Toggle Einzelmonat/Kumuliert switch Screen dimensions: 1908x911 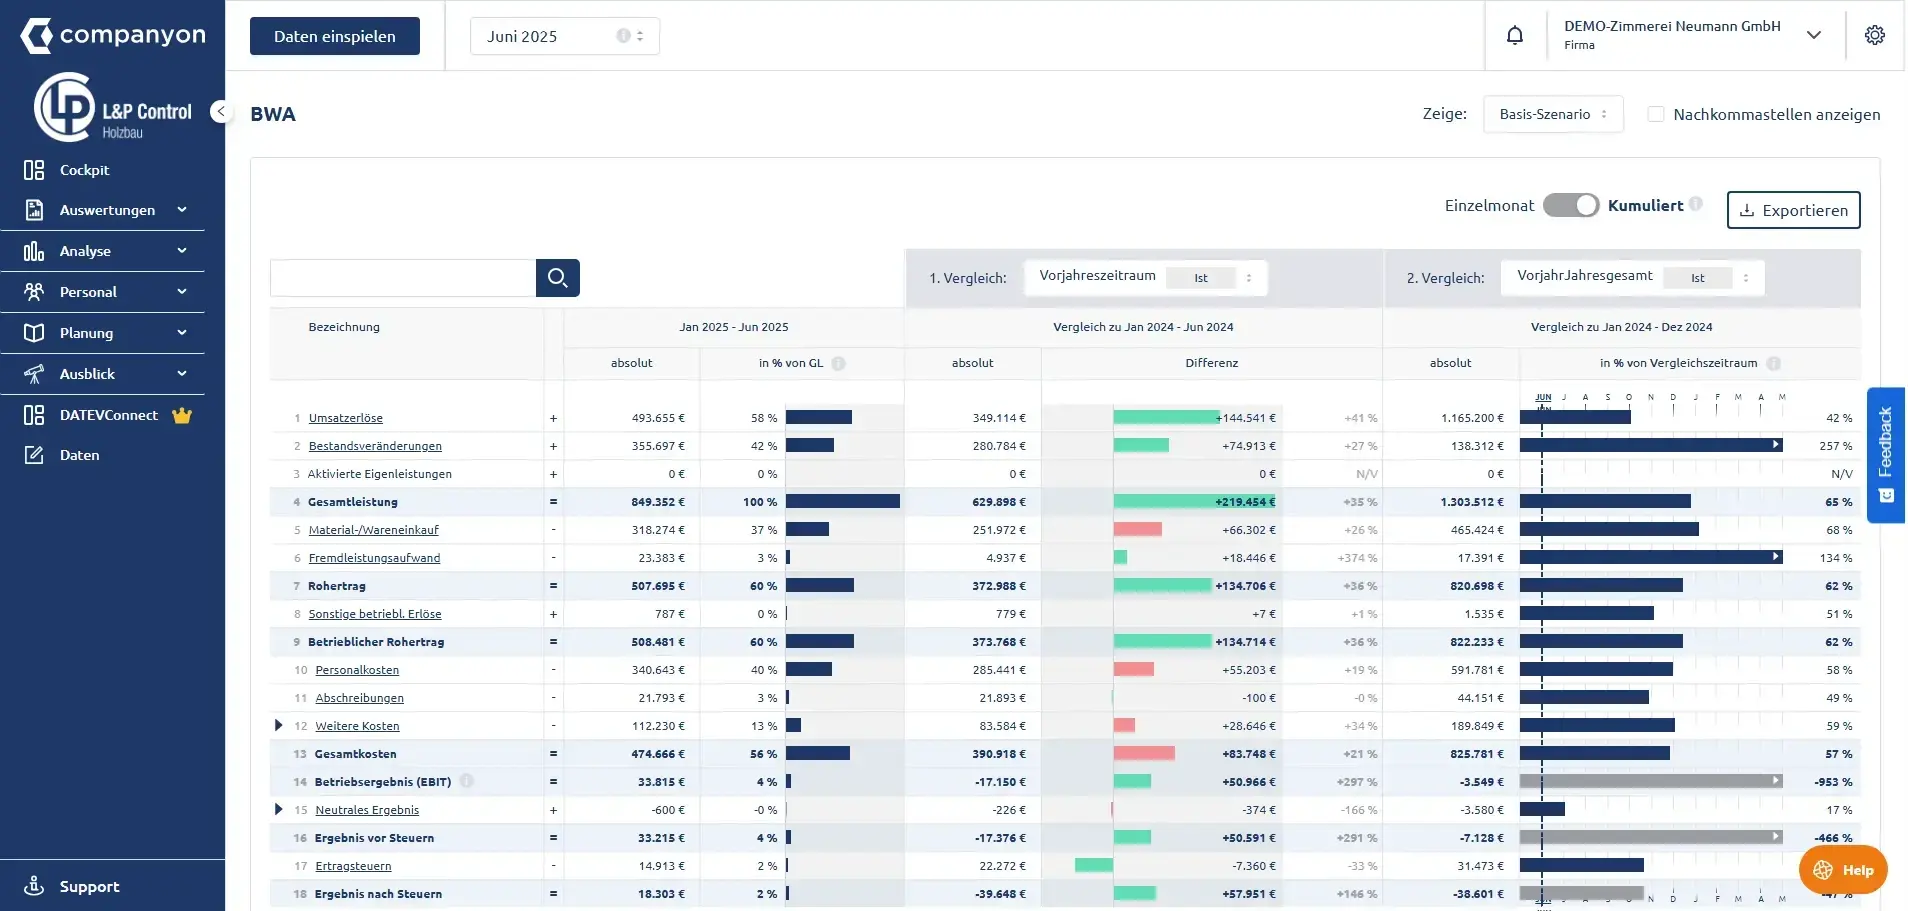click(1571, 205)
